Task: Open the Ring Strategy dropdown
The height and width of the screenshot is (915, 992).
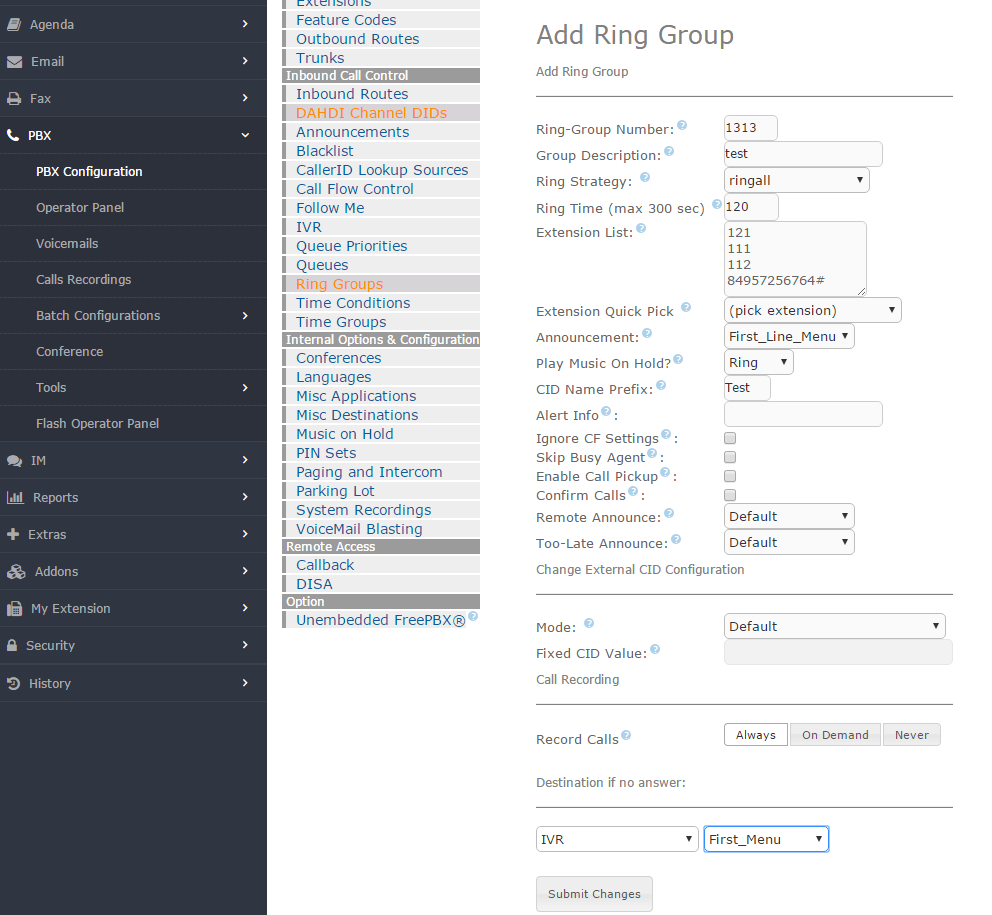Action: (796, 180)
